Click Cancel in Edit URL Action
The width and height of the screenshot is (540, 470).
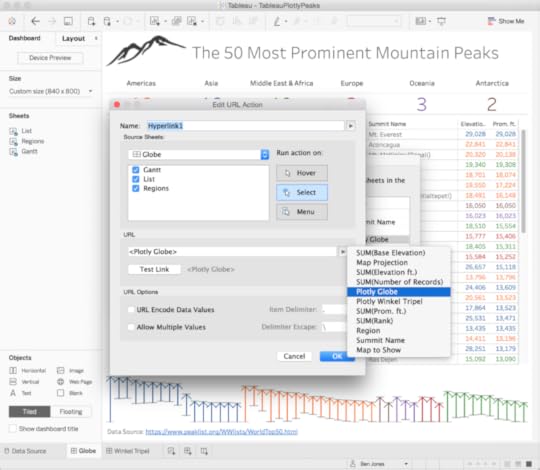pyautogui.click(x=294, y=356)
